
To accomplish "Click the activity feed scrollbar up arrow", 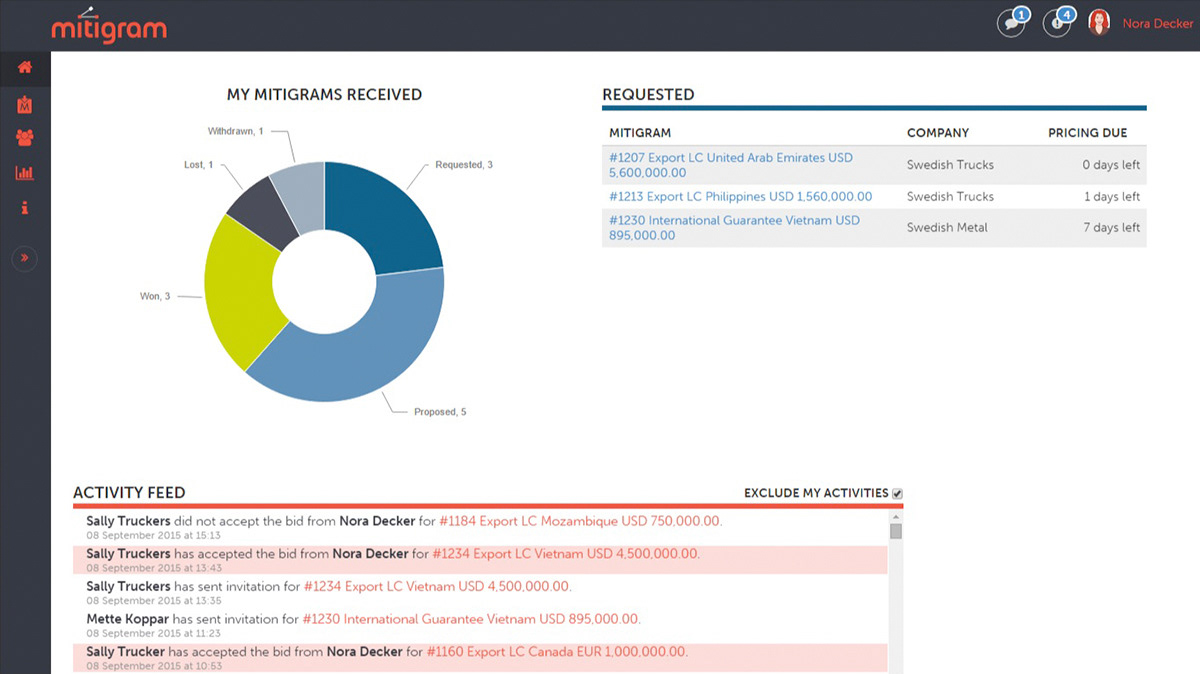I will tap(896, 516).
